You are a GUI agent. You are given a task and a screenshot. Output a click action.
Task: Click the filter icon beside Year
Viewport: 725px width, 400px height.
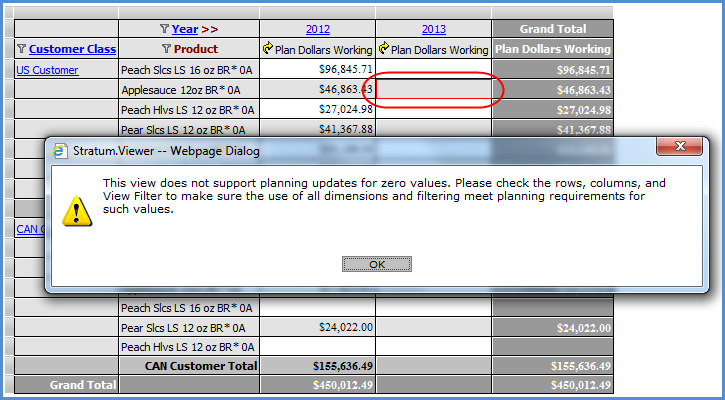165,30
